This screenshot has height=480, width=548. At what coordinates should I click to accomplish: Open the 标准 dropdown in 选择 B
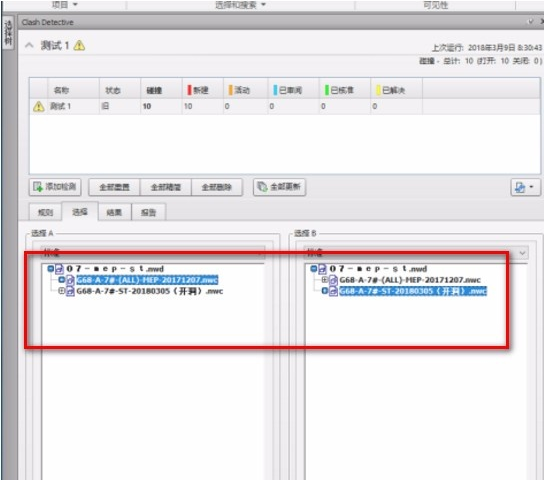pyautogui.click(x=416, y=252)
